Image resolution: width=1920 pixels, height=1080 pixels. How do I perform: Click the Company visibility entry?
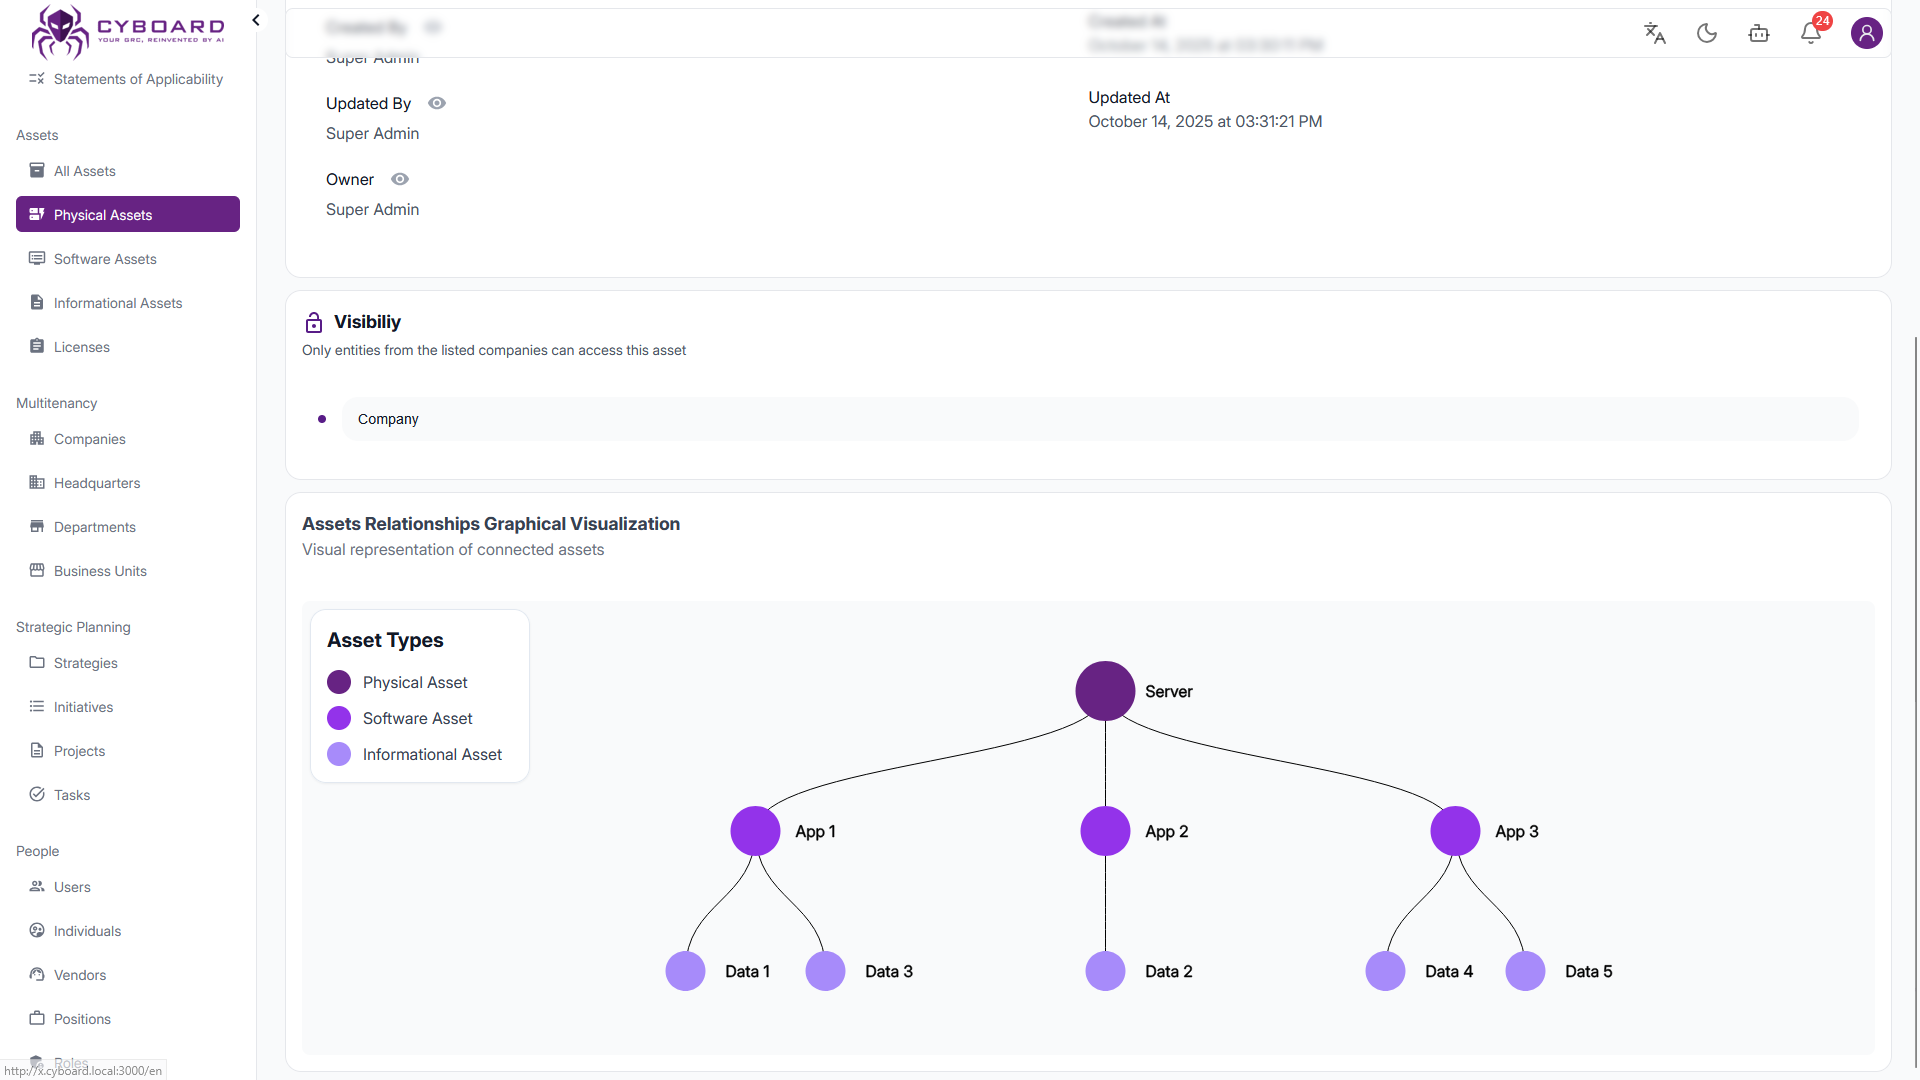tap(388, 419)
